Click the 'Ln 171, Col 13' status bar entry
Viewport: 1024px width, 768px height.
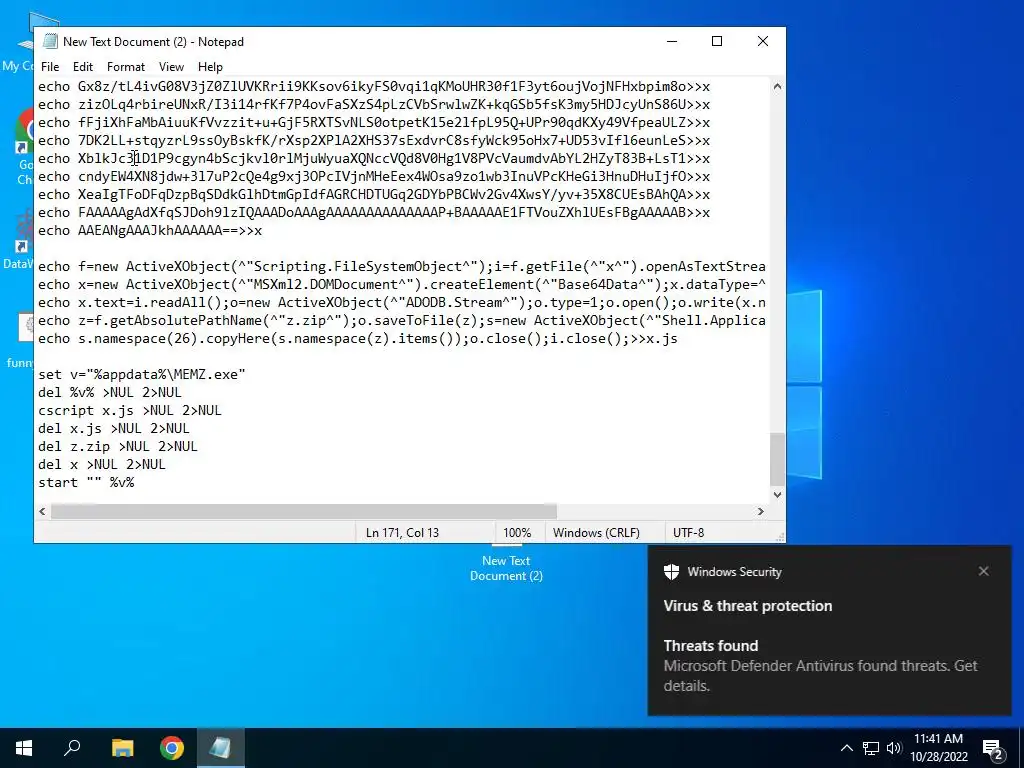pyautogui.click(x=402, y=532)
